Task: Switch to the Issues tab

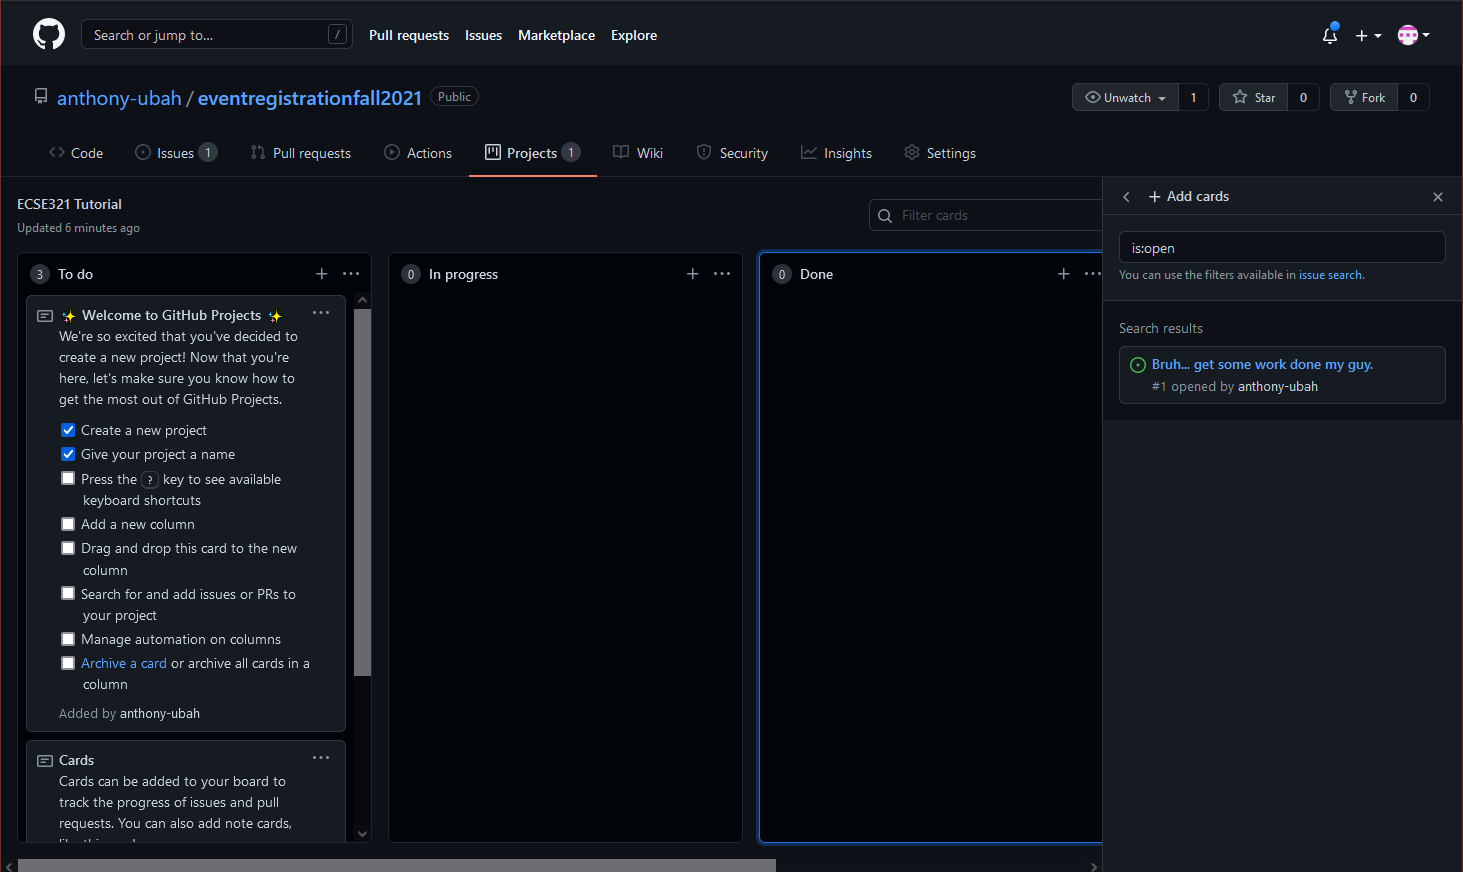Action: [175, 153]
